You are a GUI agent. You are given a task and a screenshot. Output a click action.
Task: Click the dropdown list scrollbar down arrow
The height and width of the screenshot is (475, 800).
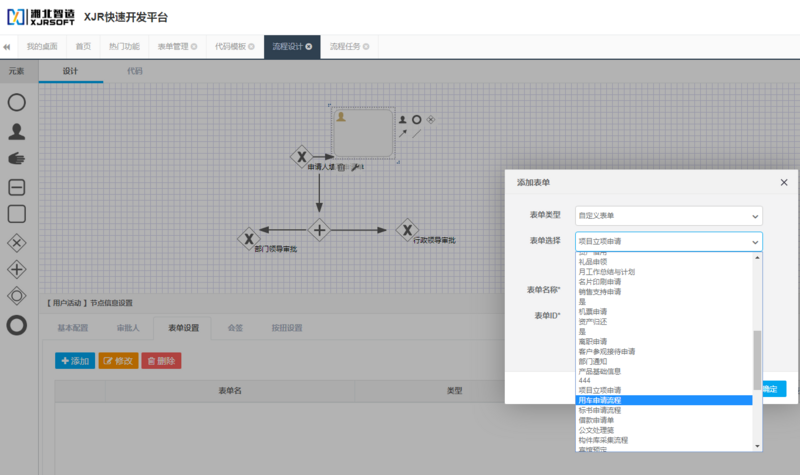(757, 446)
